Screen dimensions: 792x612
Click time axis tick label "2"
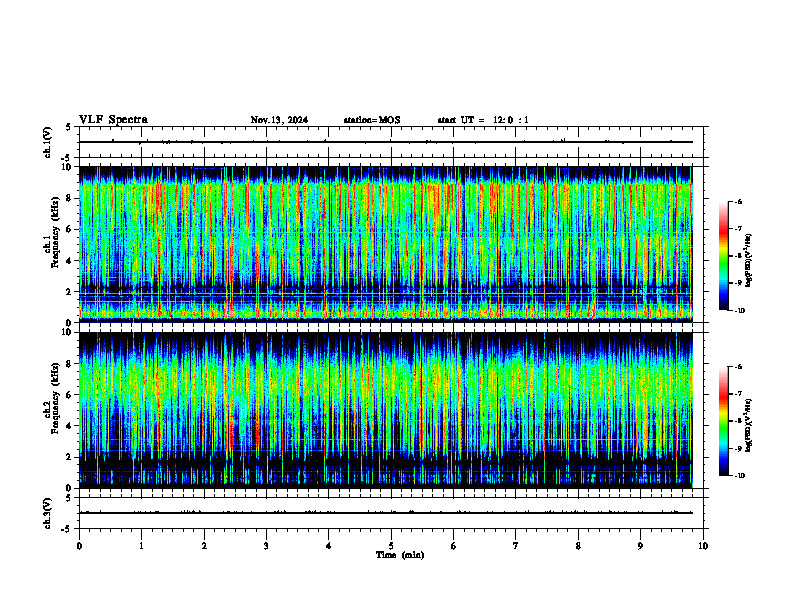tap(204, 546)
